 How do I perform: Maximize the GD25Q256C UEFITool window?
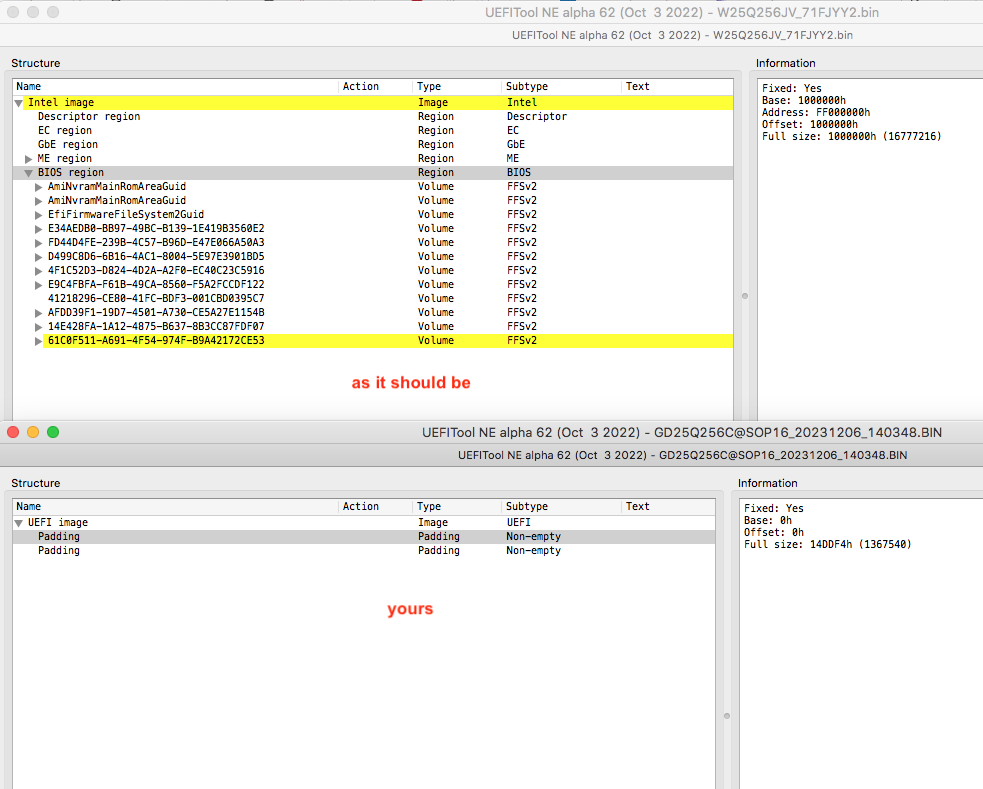pos(53,432)
